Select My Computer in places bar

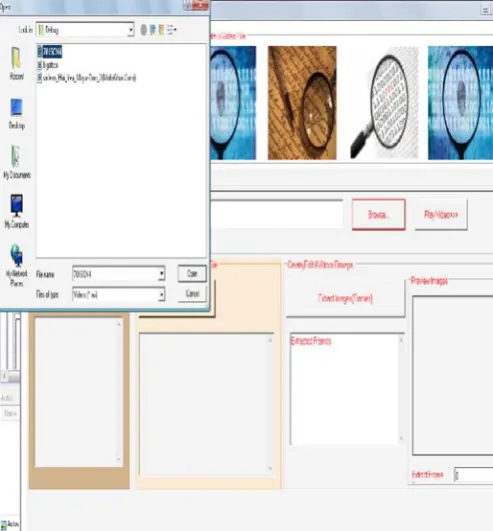pyautogui.click(x=16, y=211)
